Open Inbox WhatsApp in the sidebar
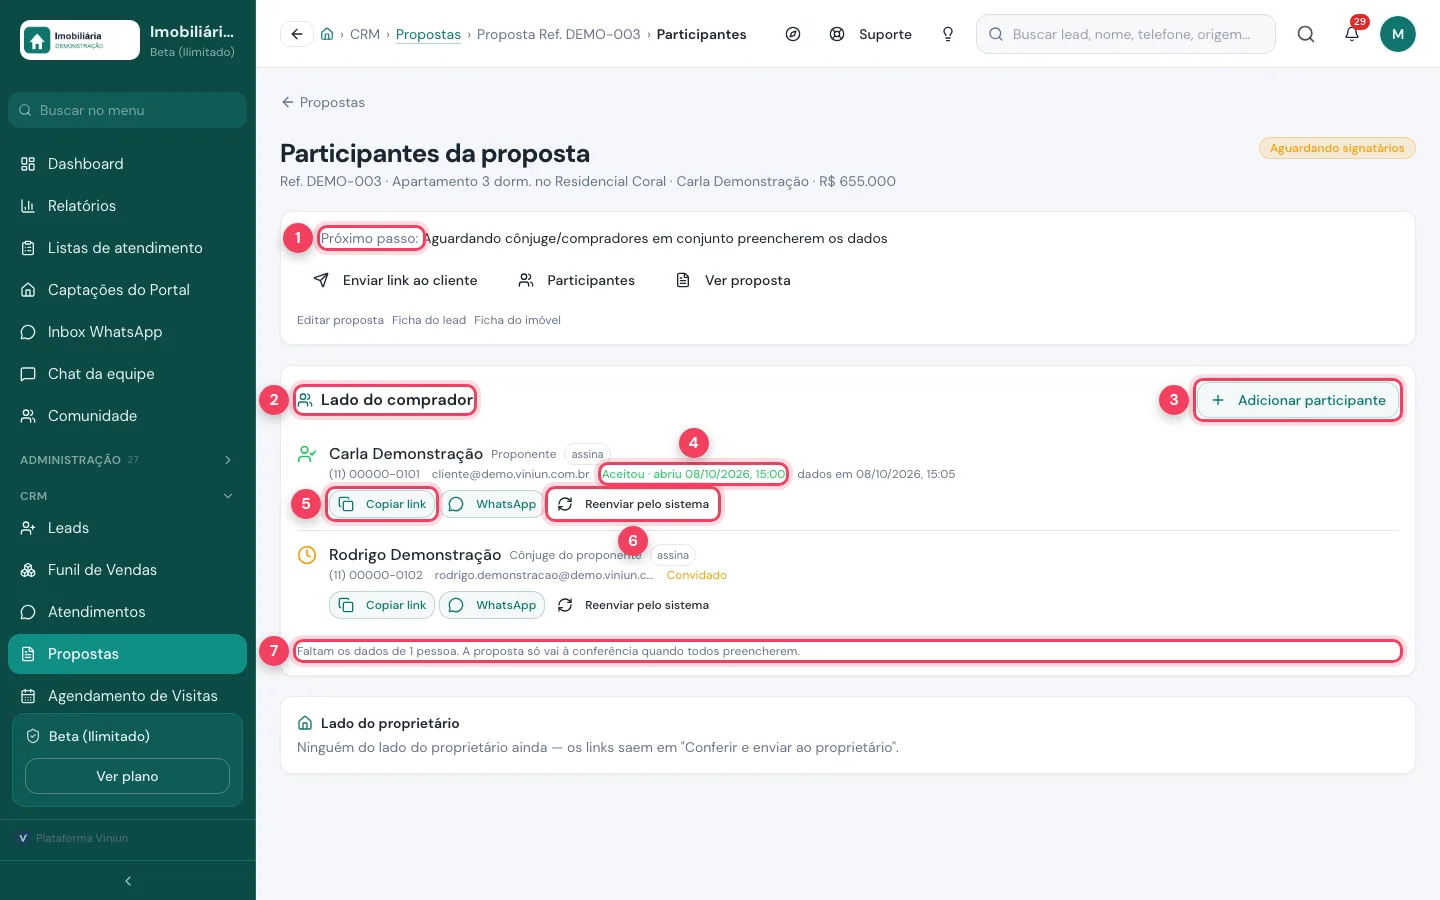Viewport: 1440px width, 900px height. point(127,332)
